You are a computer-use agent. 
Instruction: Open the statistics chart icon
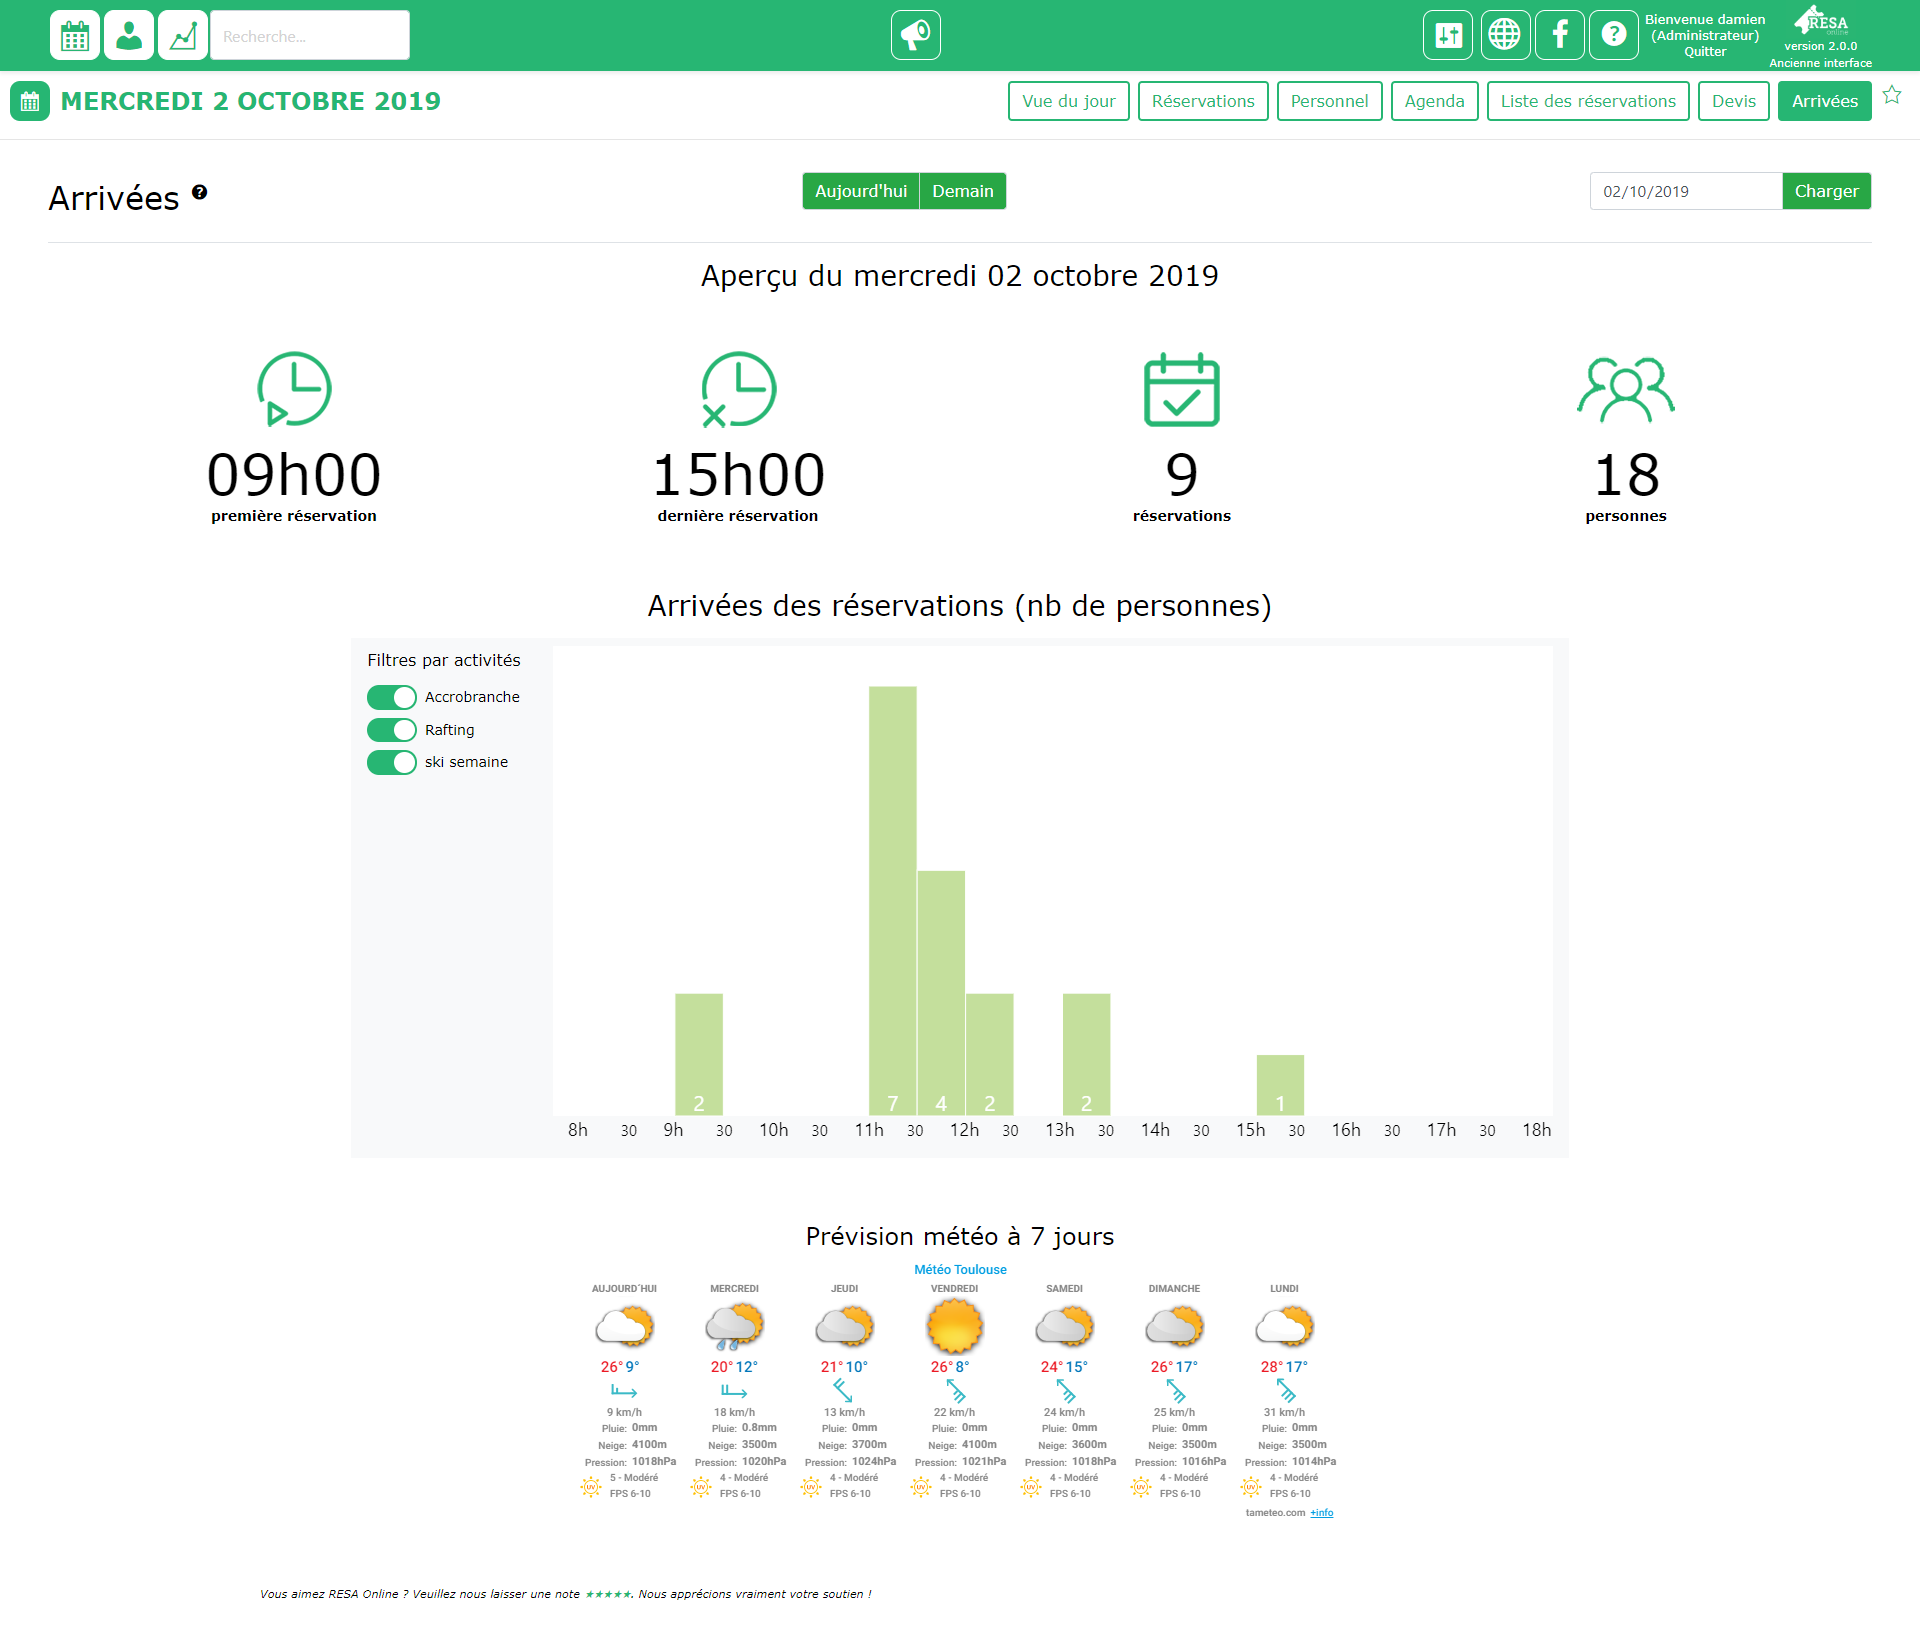(x=183, y=36)
